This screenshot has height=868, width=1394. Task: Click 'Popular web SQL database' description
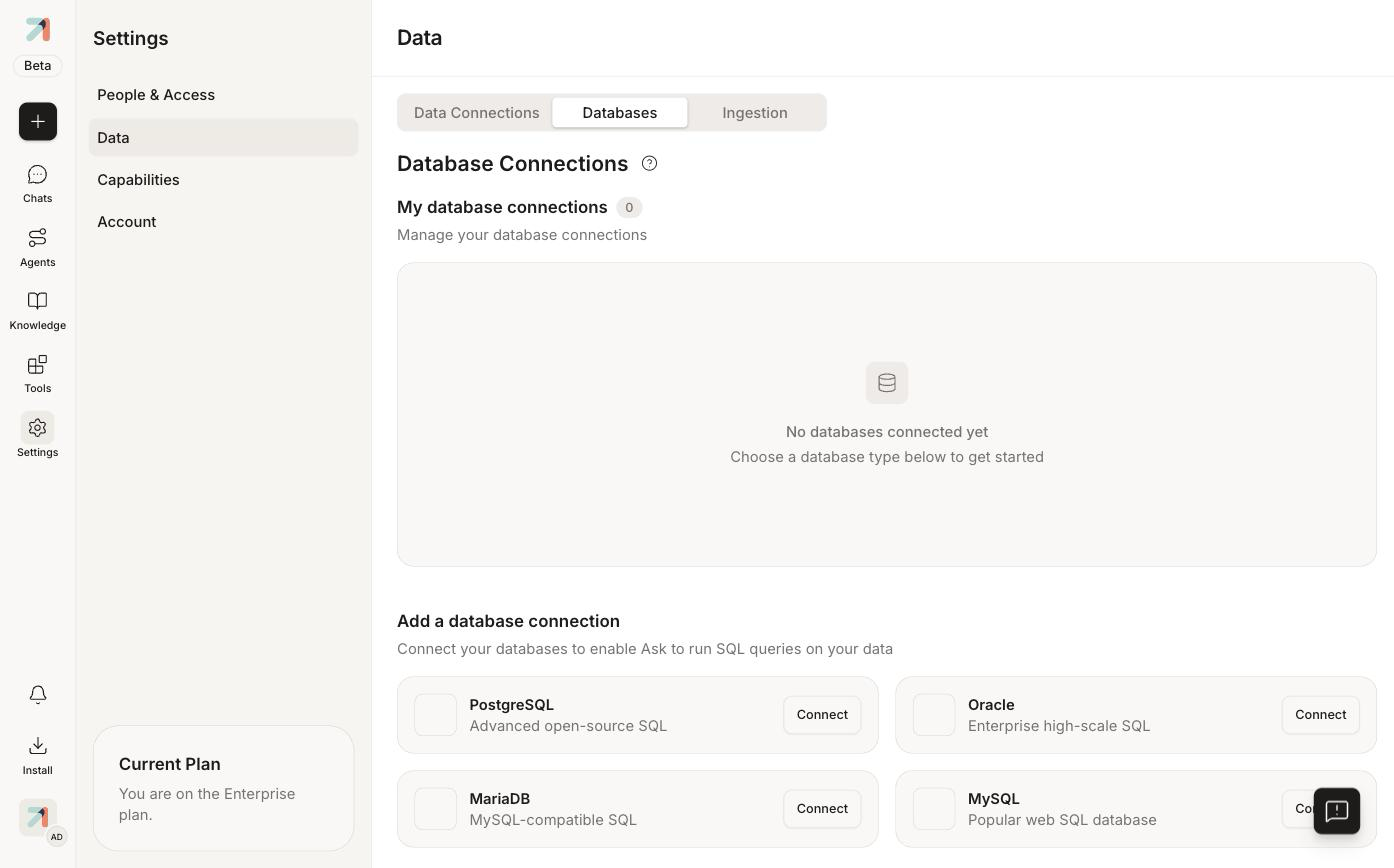click(x=1062, y=820)
